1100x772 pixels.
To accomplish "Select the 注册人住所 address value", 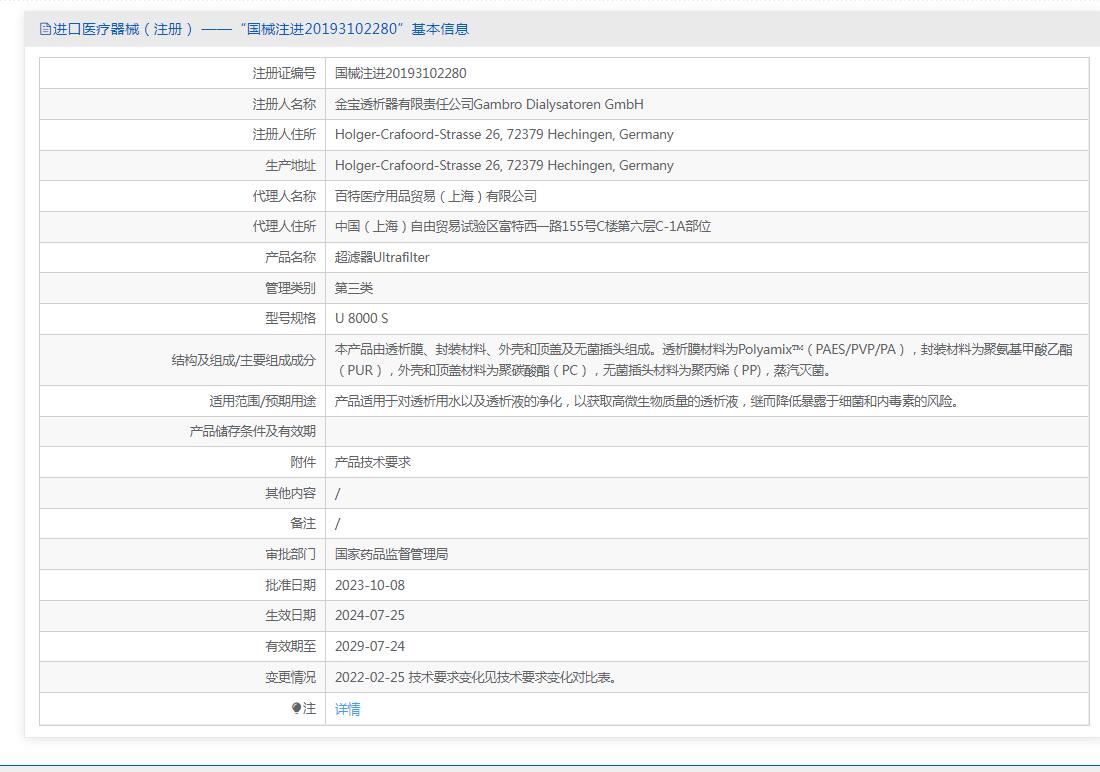I will pos(504,134).
